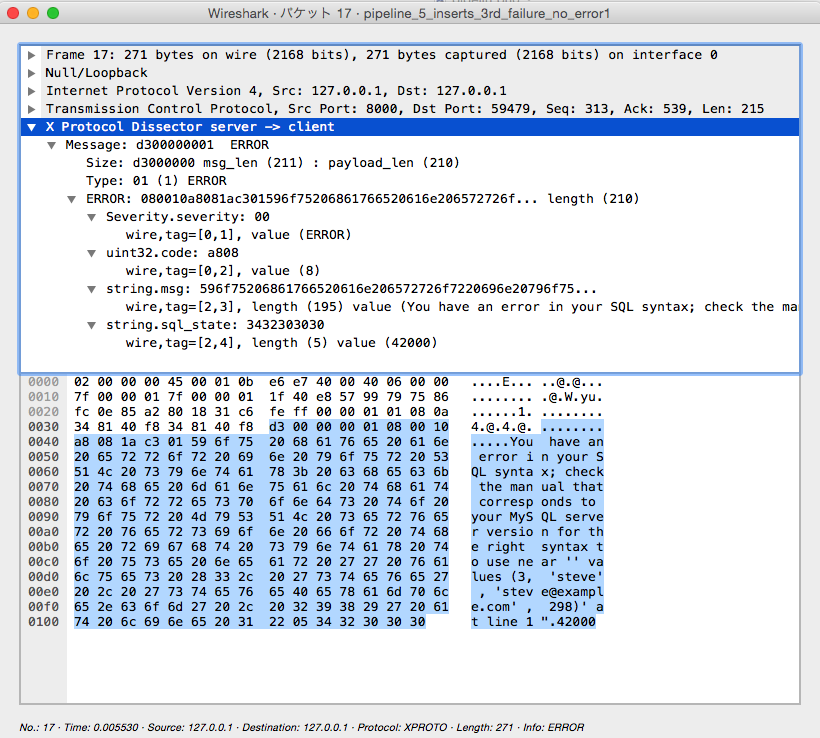This screenshot has width=820, height=738.
Task: Select 'X Protocol Dissector server -> client' row
Action: coord(410,127)
